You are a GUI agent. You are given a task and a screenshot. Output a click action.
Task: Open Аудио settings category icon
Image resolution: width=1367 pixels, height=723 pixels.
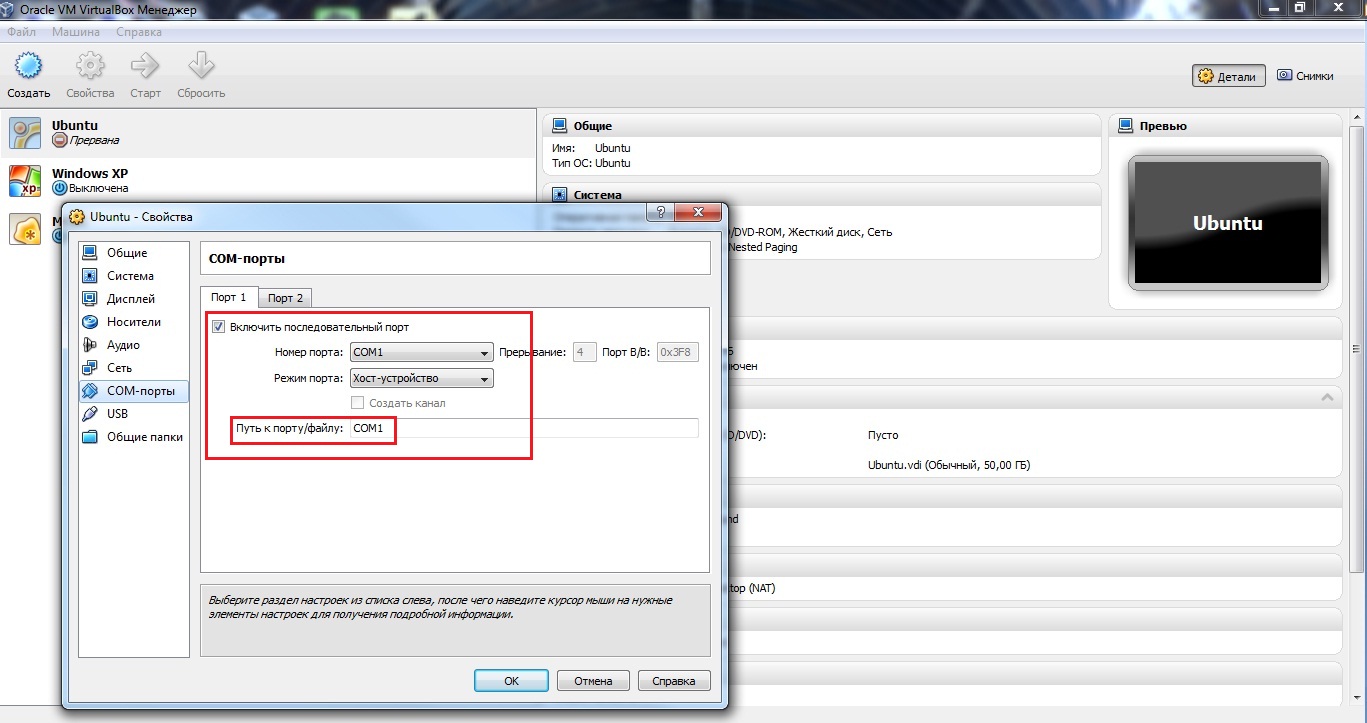90,344
